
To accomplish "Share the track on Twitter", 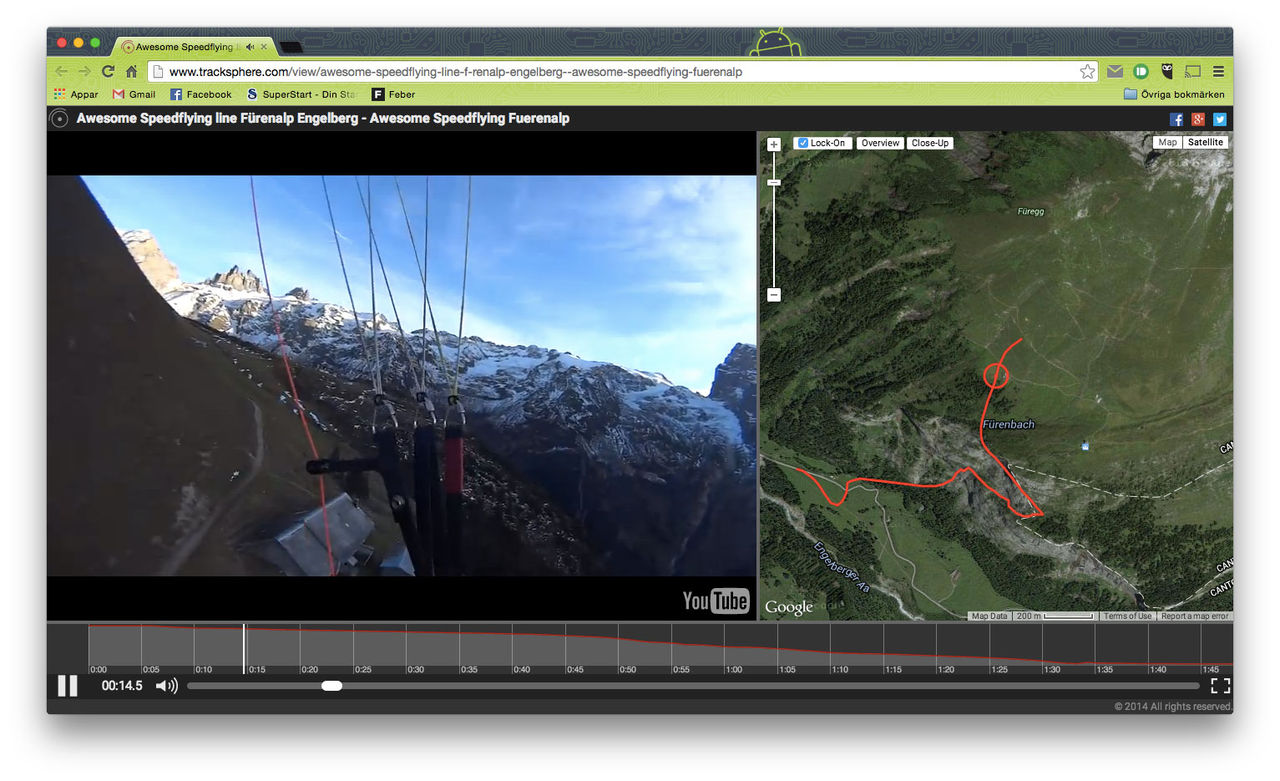I will 1219,118.
